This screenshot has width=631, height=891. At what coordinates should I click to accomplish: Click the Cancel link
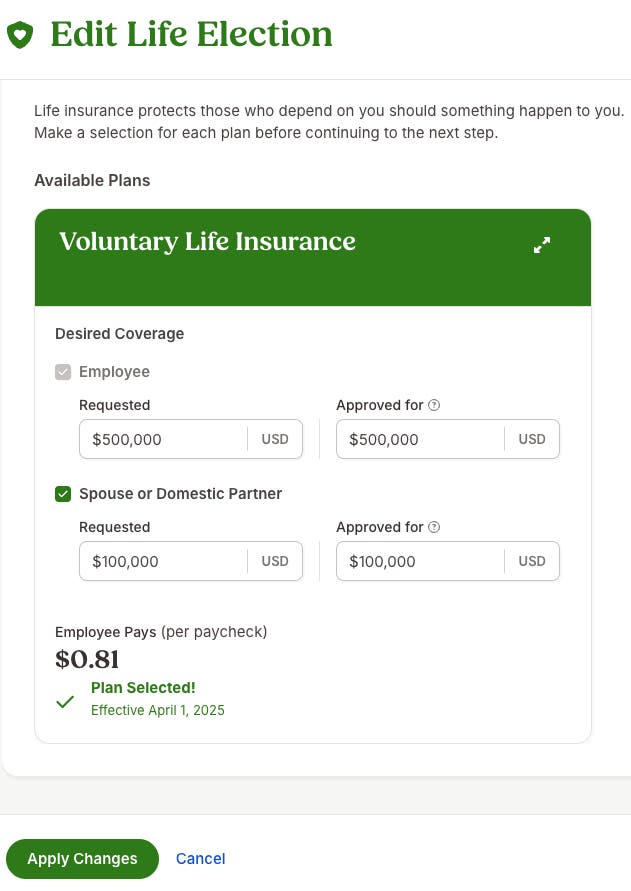pyautogui.click(x=201, y=859)
